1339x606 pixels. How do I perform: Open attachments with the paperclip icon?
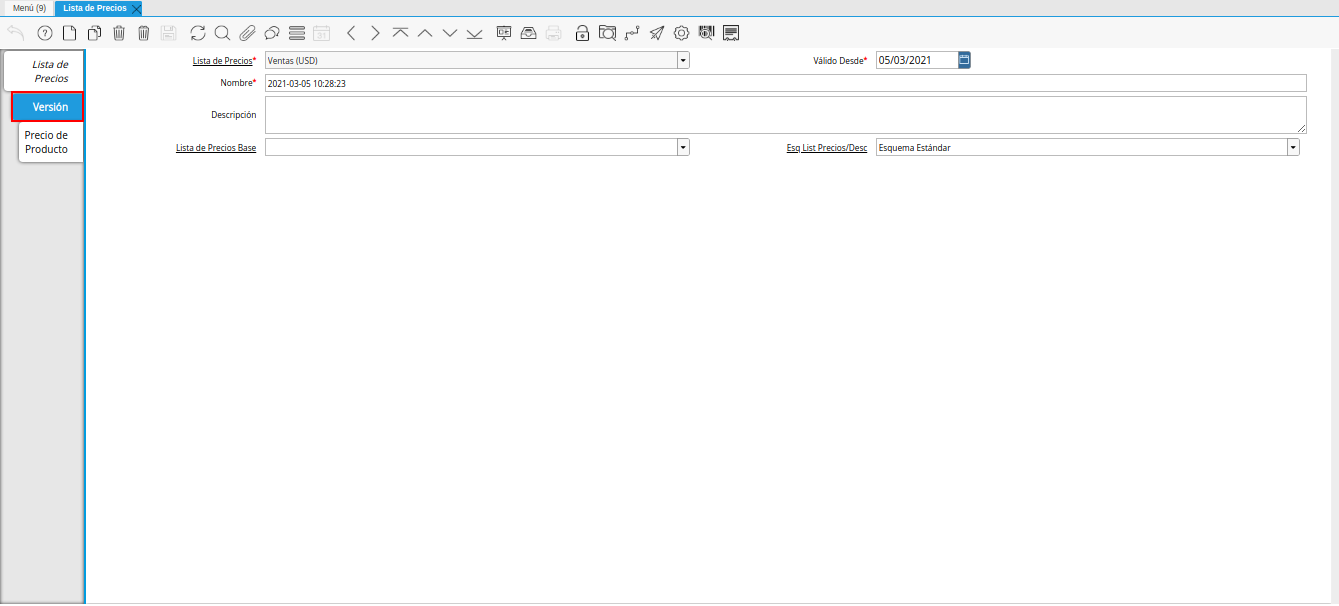[247, 33]
